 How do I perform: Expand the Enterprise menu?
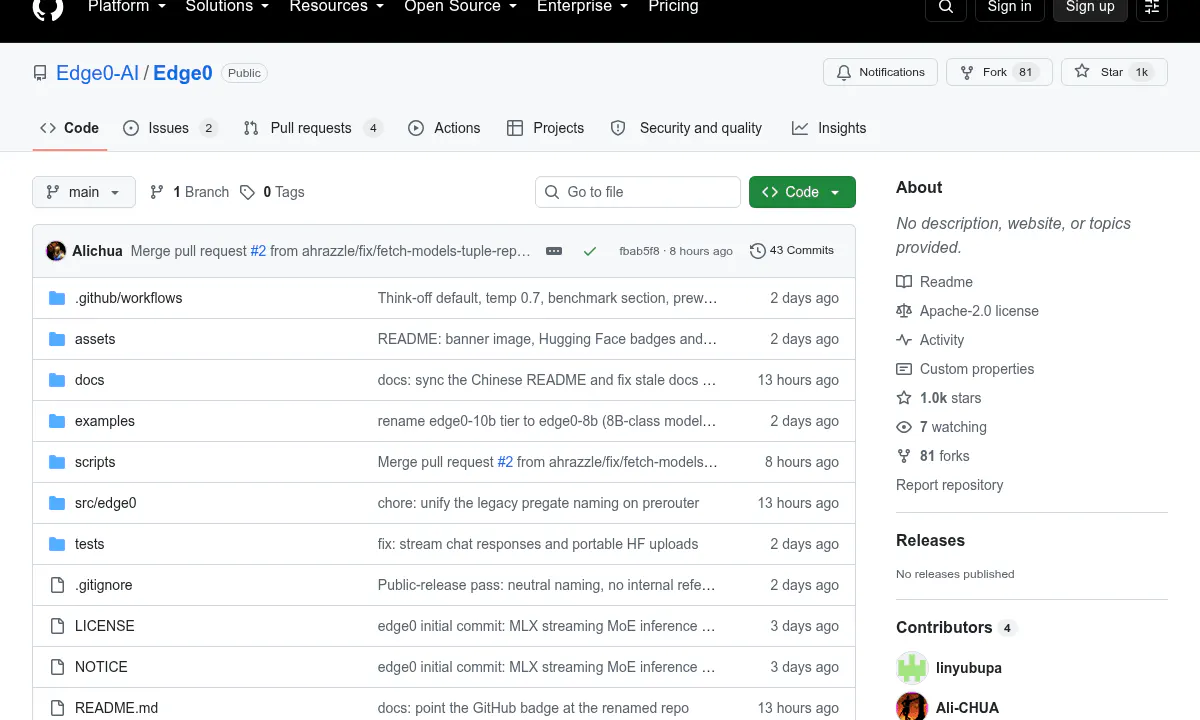point(582,7)
